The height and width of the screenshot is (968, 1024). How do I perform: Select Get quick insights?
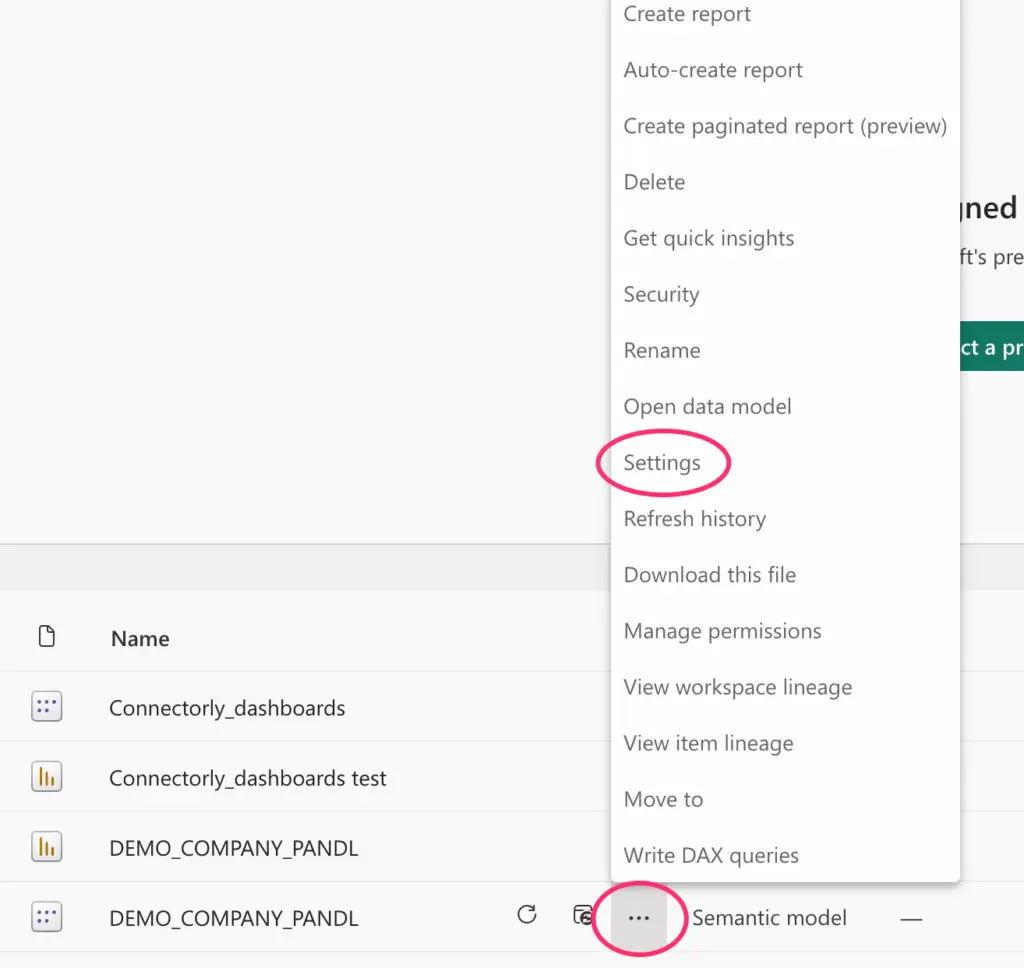[x=708, y=239]
